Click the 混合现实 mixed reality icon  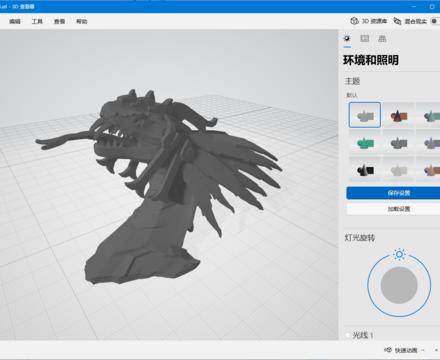coord(397,21)
